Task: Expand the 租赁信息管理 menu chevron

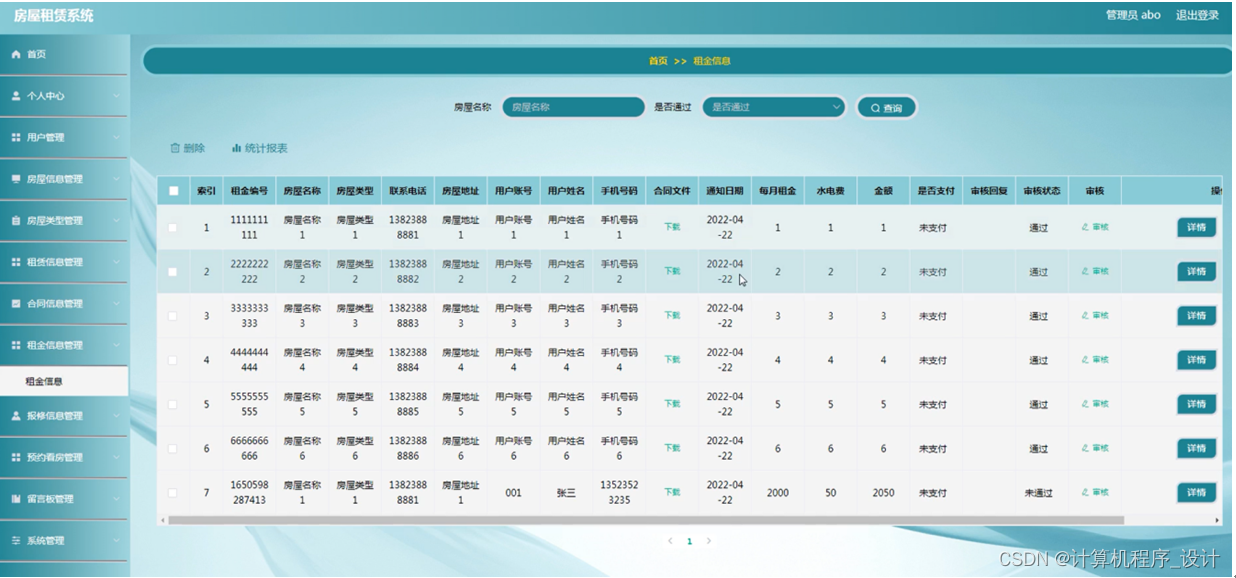Action: point(117,262)
